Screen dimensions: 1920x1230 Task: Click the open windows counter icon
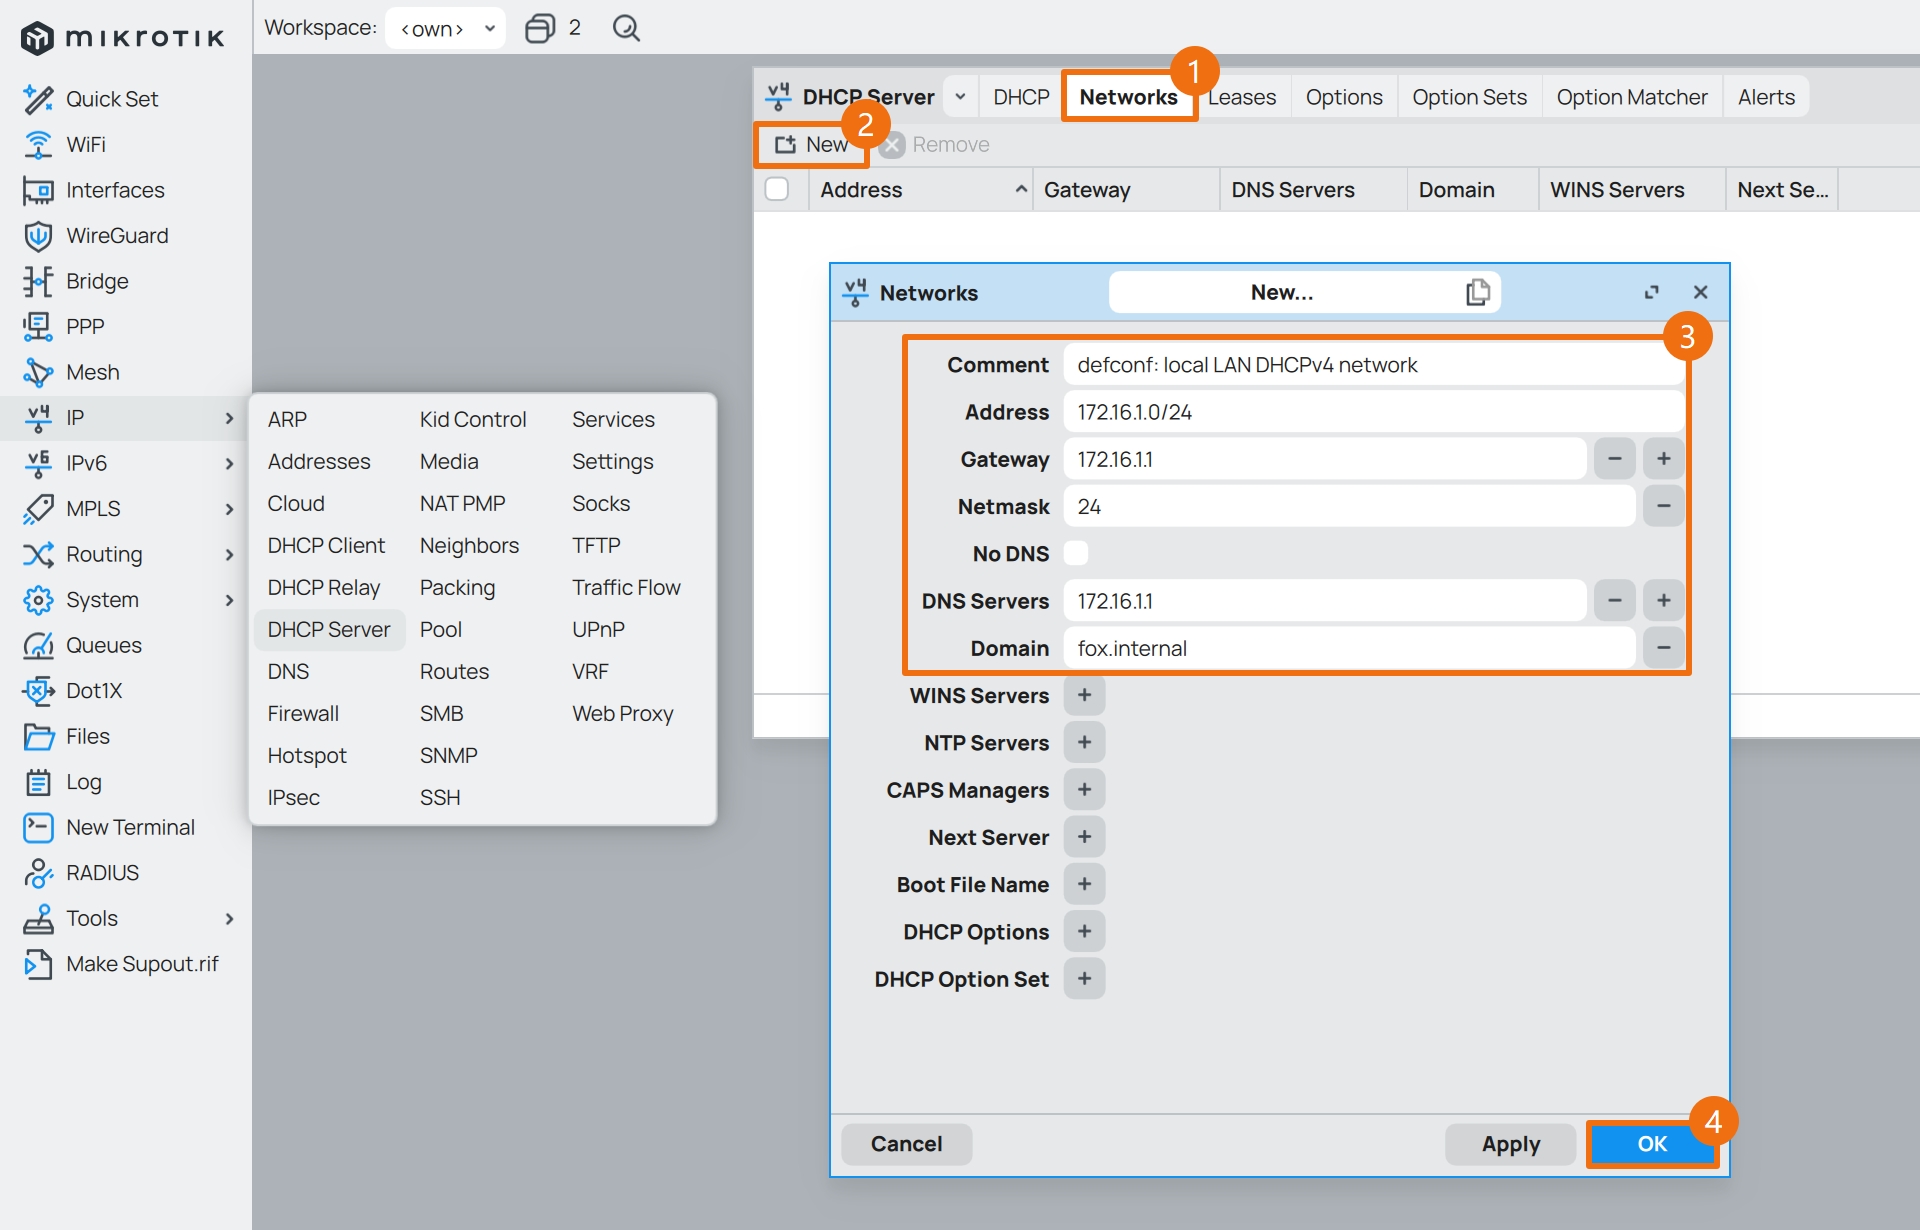pos(540,28)
